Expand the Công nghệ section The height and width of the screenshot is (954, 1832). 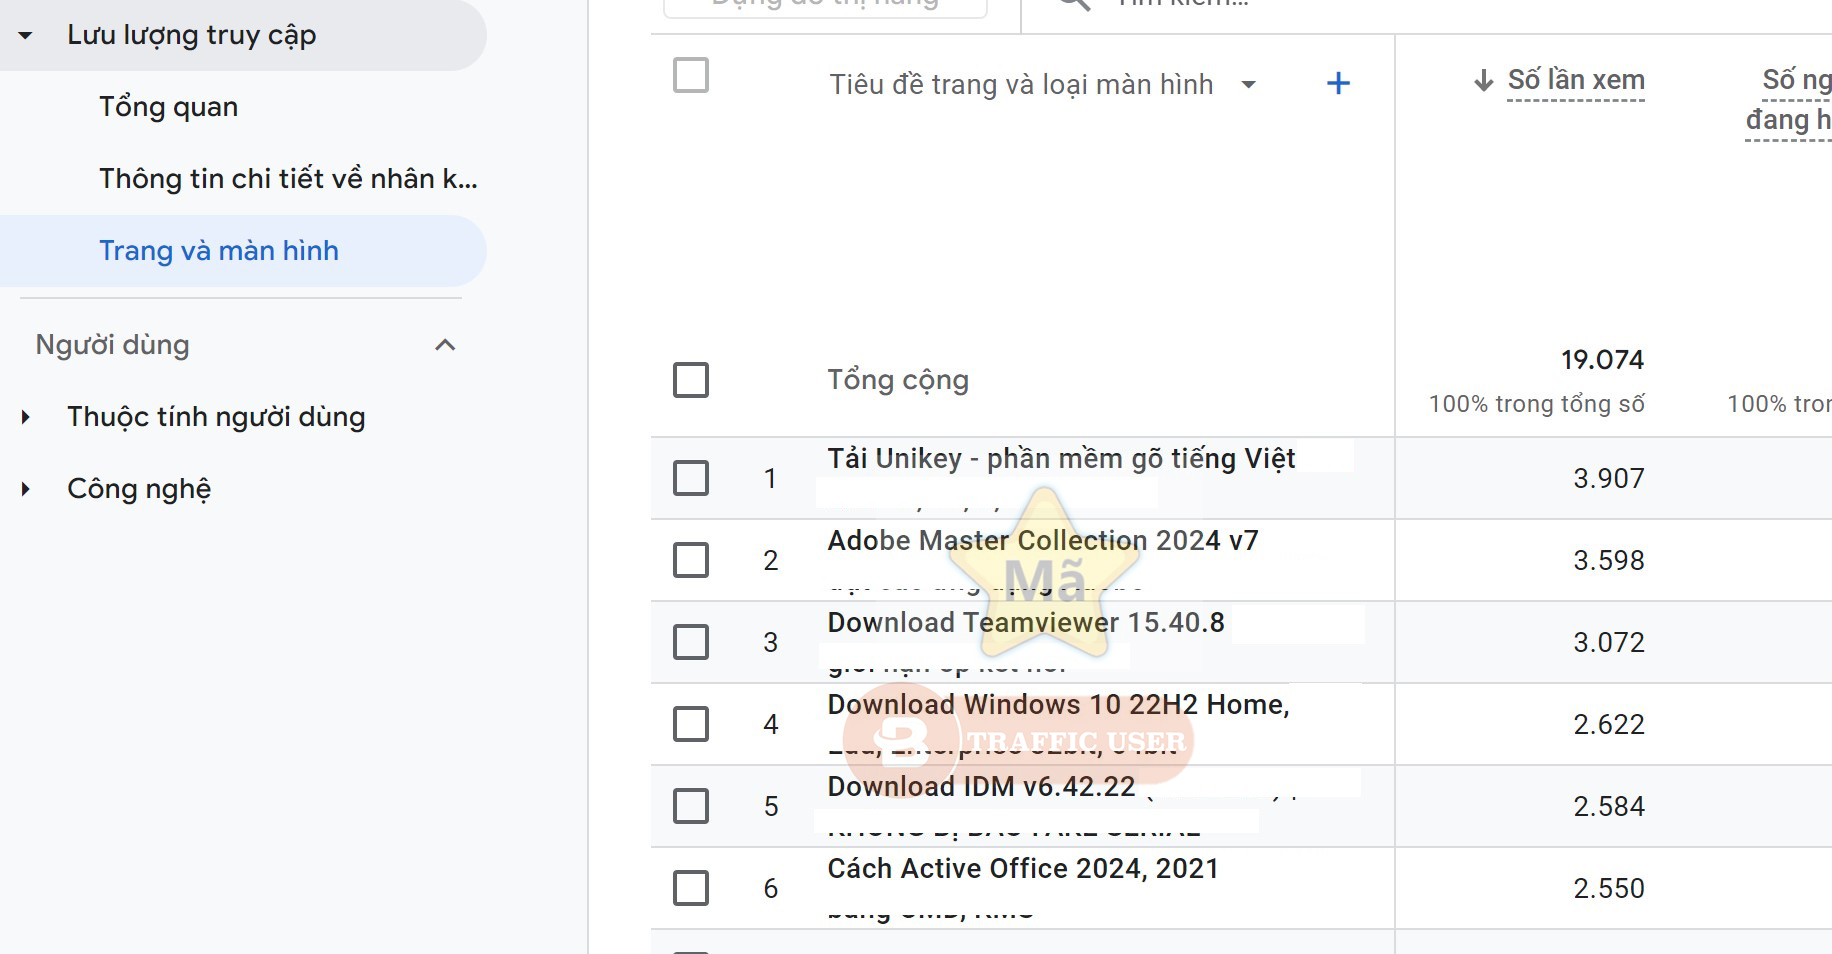click(x=24, y=489)
